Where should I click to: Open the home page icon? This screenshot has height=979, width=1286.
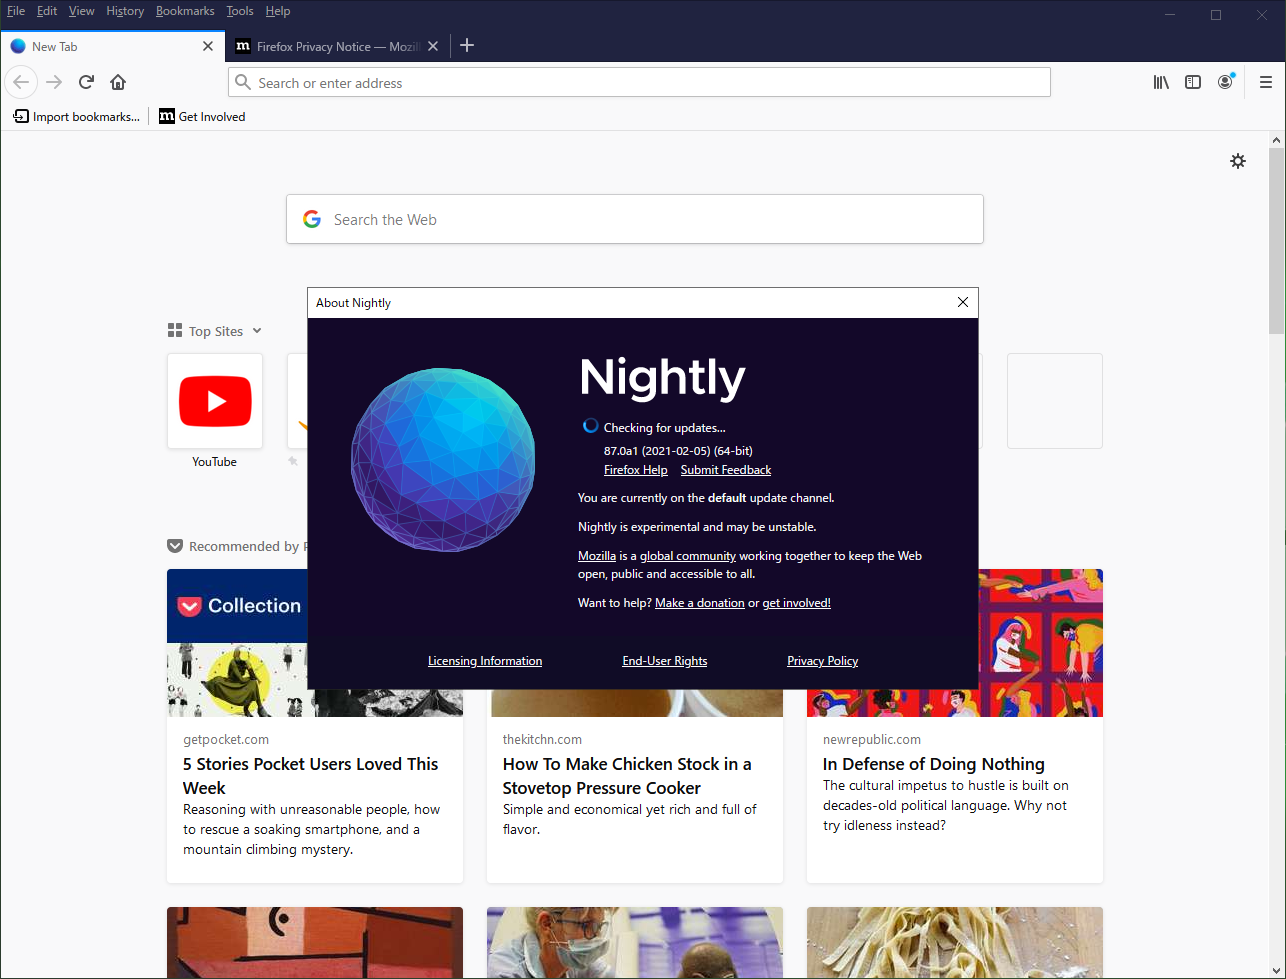pyautogui.click(x=118, y=82)
